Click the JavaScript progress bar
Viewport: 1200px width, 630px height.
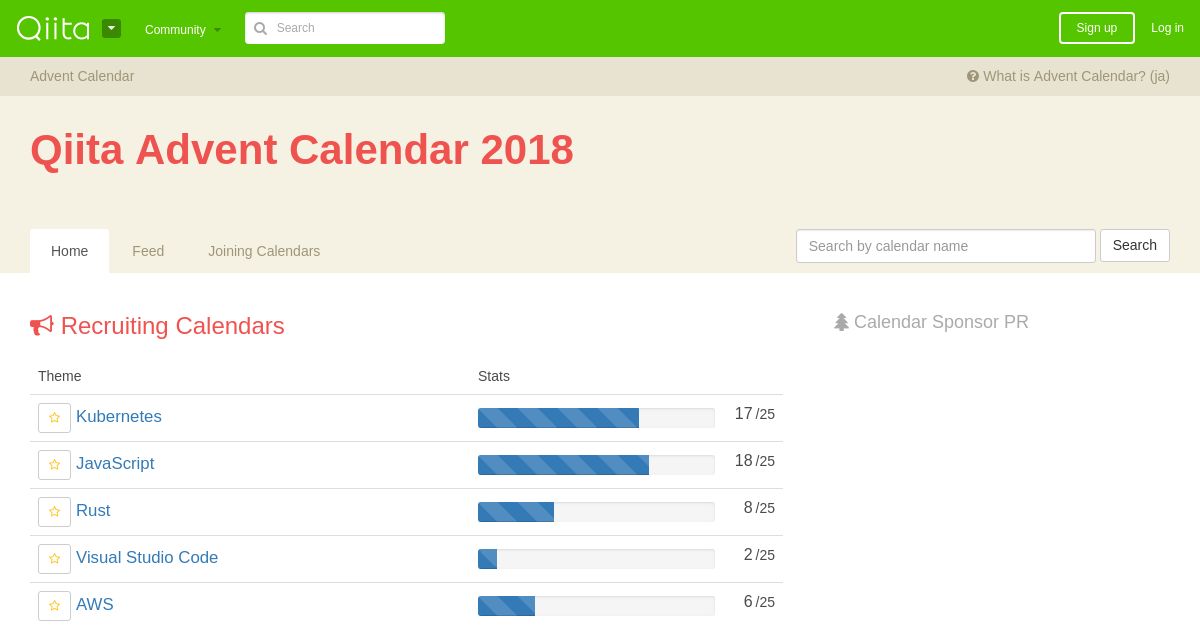coord(596,465)
